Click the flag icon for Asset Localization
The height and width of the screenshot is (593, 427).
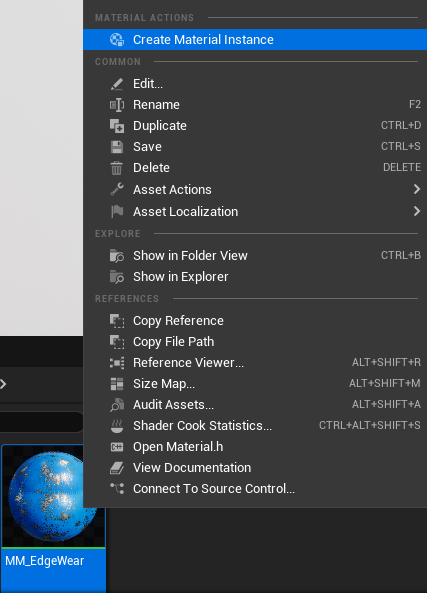pyautogui.click(x=117, y=211)
